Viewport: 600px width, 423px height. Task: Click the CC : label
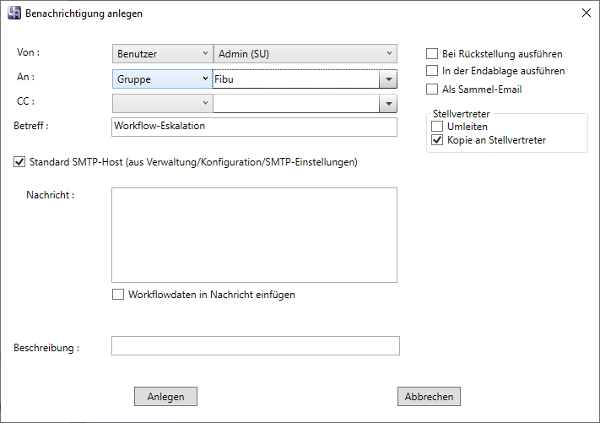(26, 101)
